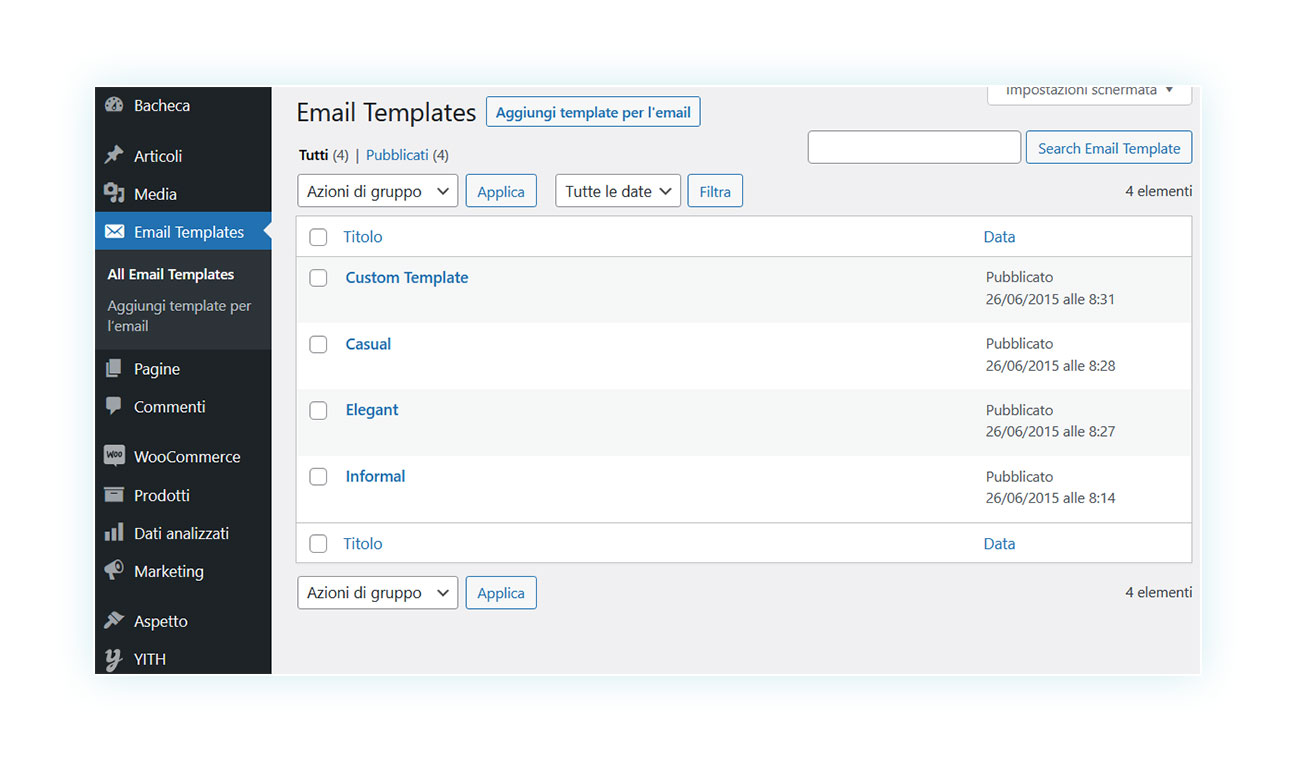Open Commenti menu item

(183, 407)
